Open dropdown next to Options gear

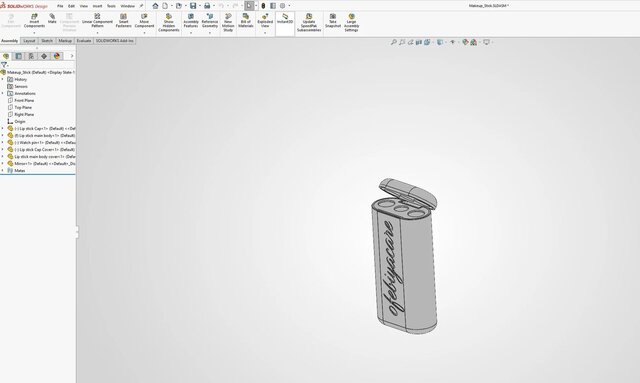(x=289, y=6)
